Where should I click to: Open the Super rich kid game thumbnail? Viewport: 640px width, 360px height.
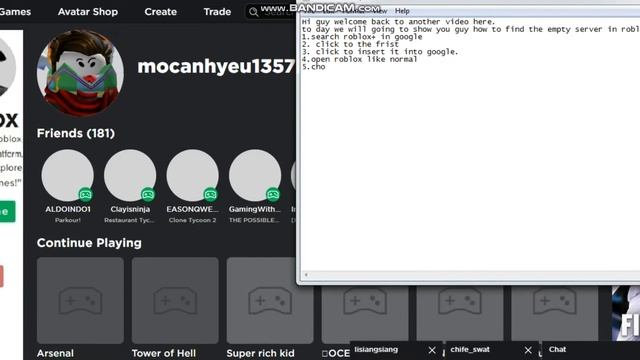270,300
